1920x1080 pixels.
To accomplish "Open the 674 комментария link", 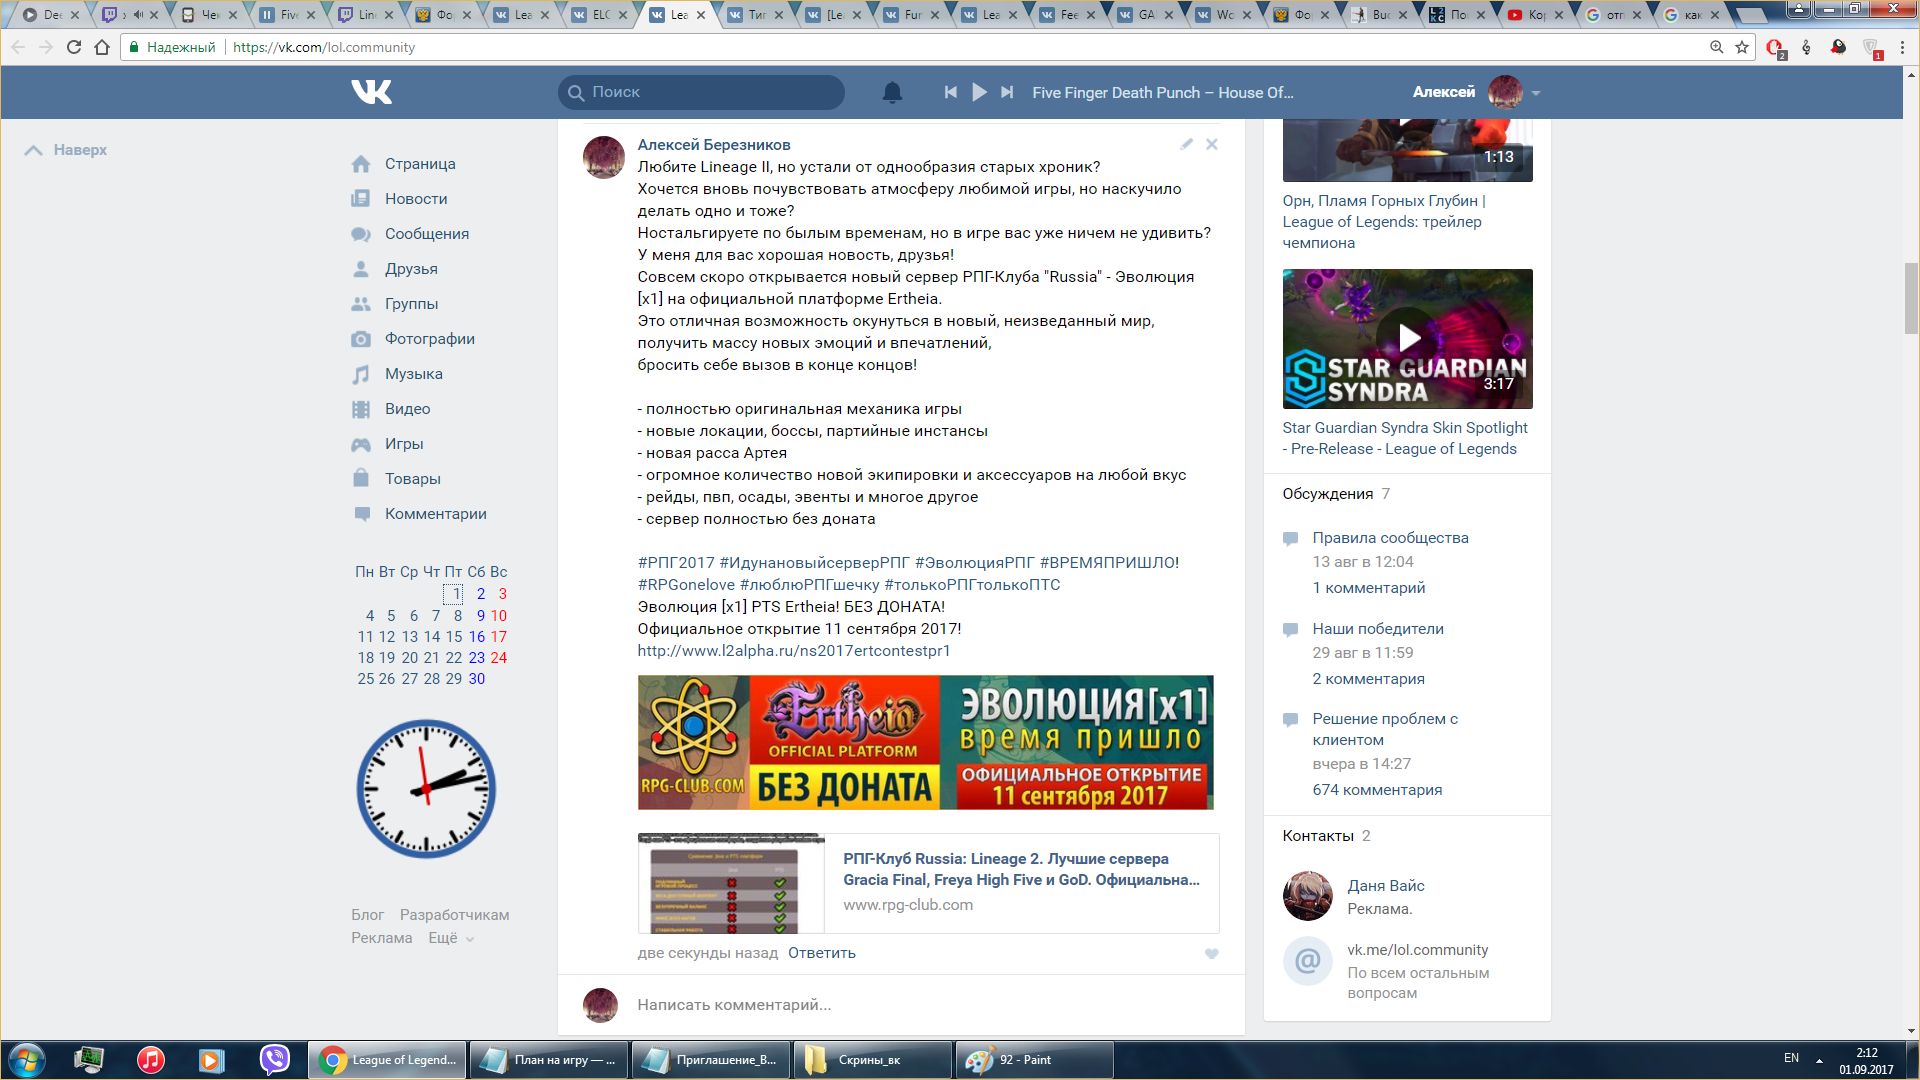I will tap(1377, 790).
